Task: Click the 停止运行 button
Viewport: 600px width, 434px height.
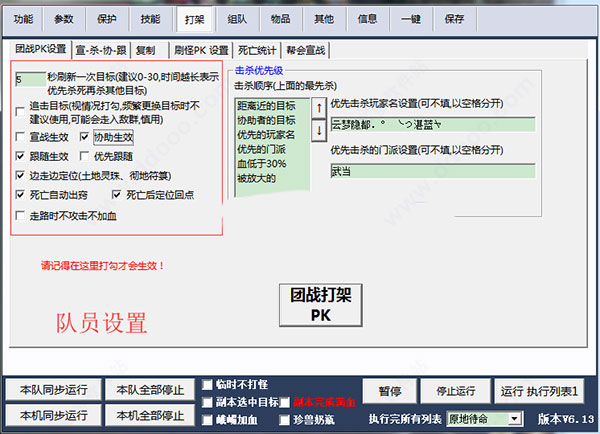Action: 456,391
